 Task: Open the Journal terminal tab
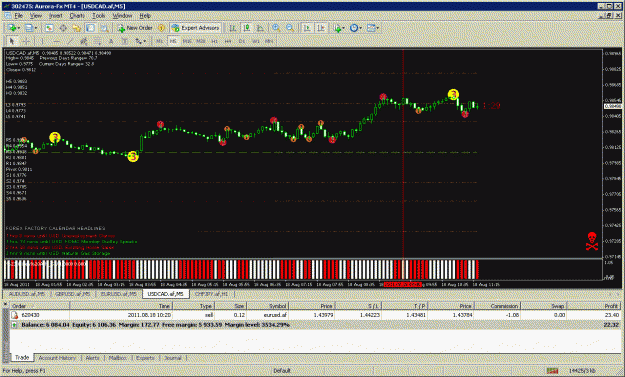pos(173,358)
